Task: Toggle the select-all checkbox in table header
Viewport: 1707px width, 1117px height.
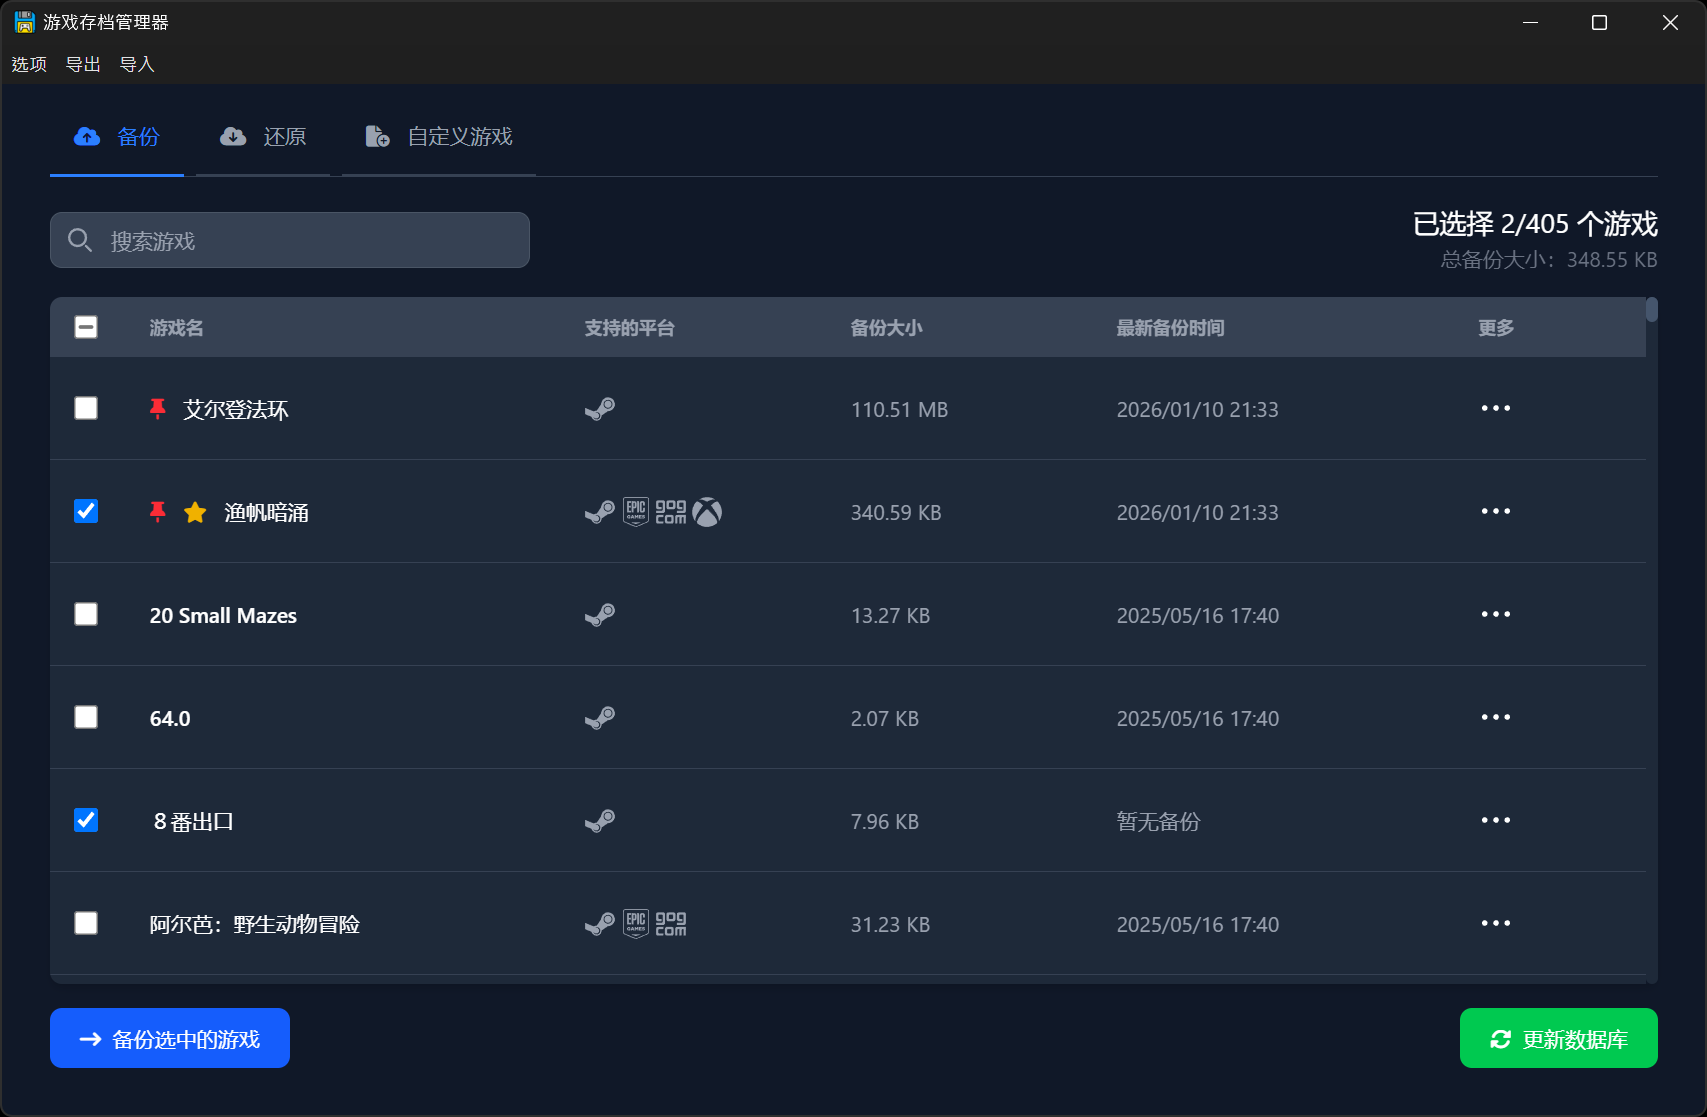Action: click(x=86, y=327)
